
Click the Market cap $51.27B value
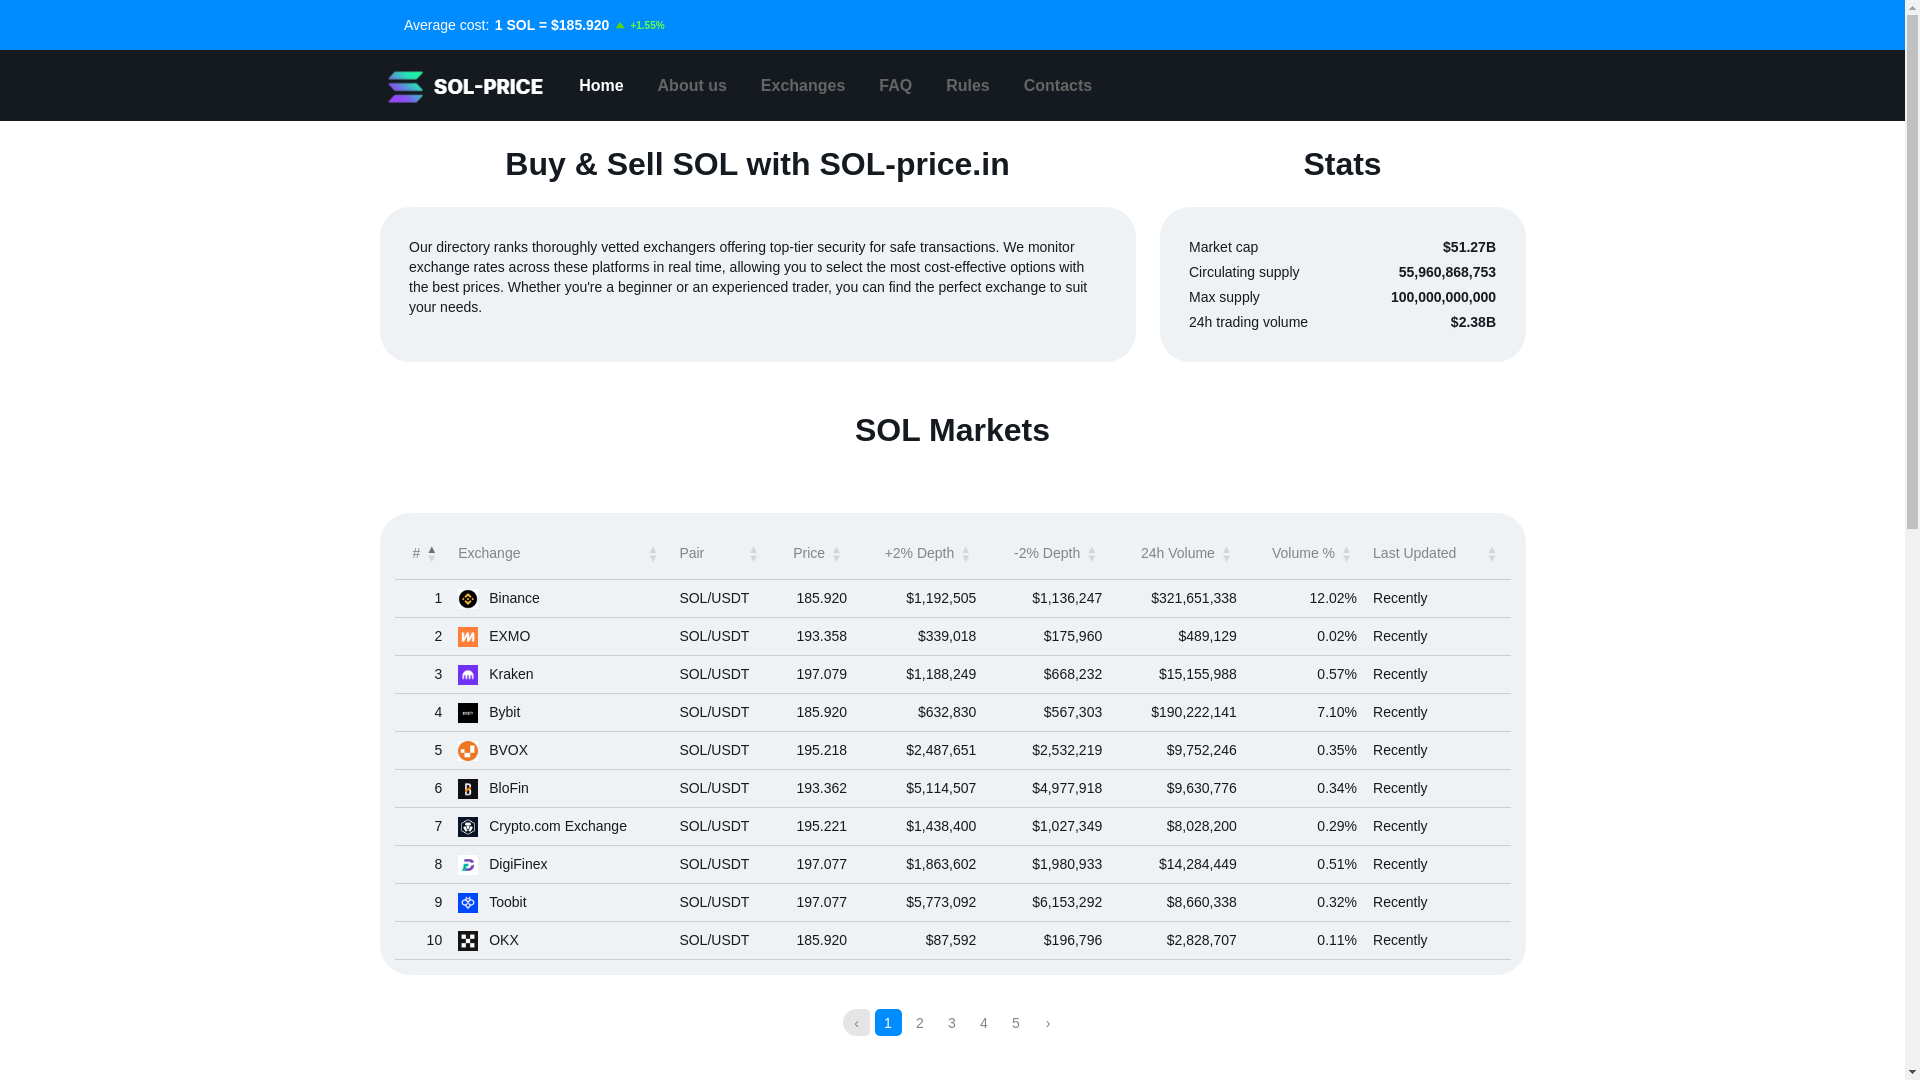1469,247
